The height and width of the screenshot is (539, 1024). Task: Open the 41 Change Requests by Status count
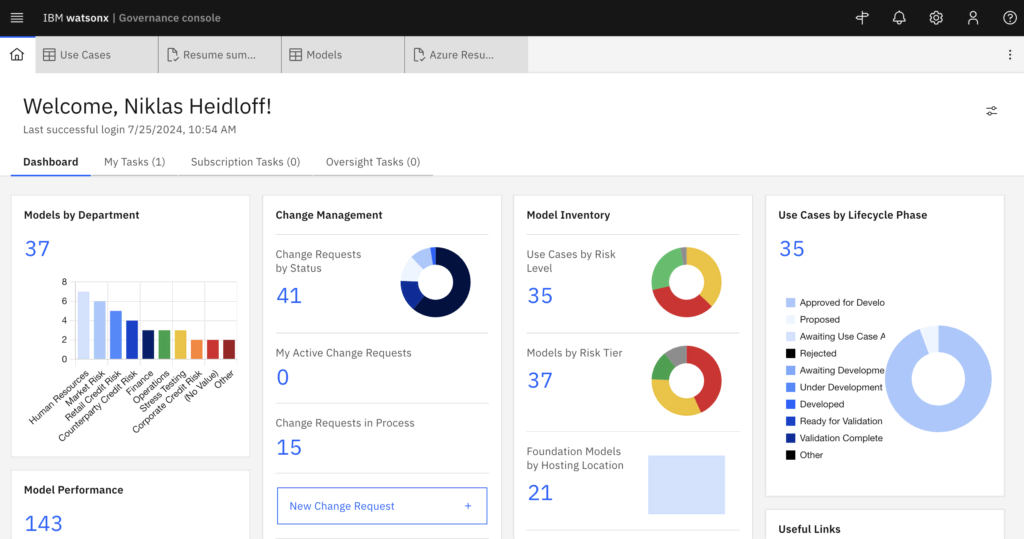coord(289,295)
